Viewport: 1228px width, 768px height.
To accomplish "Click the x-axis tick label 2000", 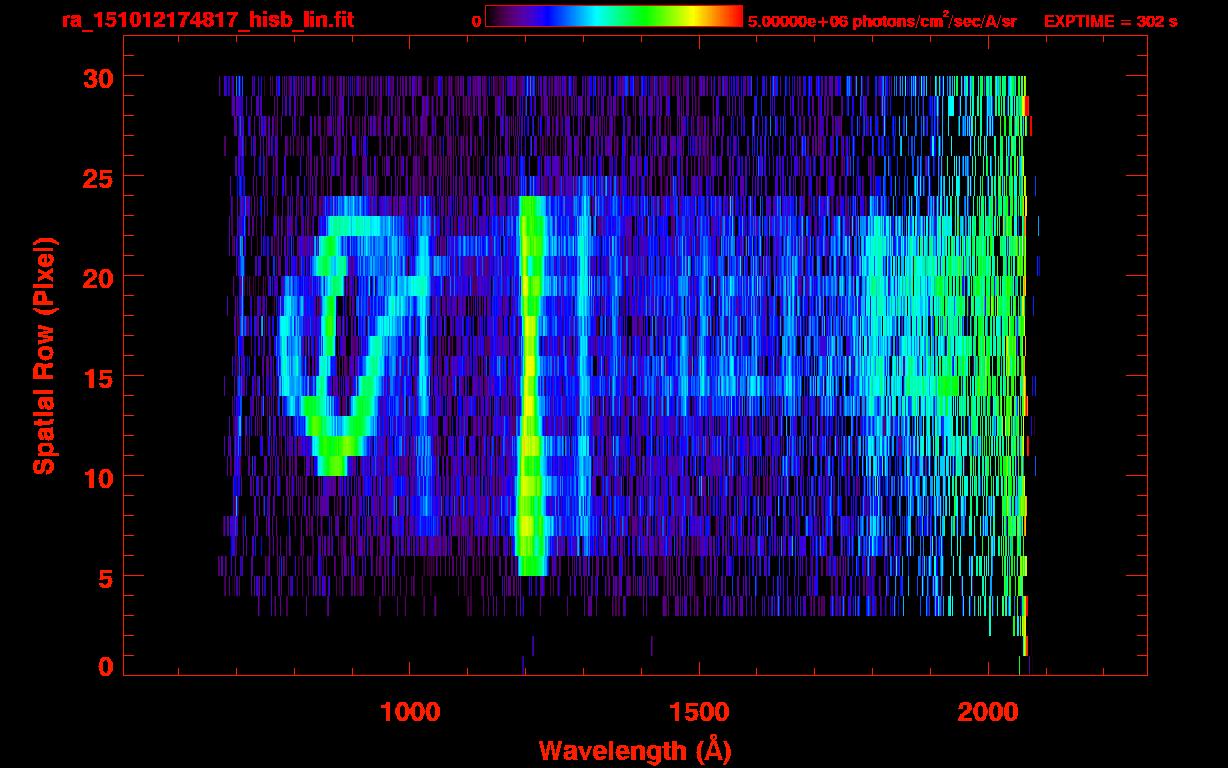I will 987,712.
